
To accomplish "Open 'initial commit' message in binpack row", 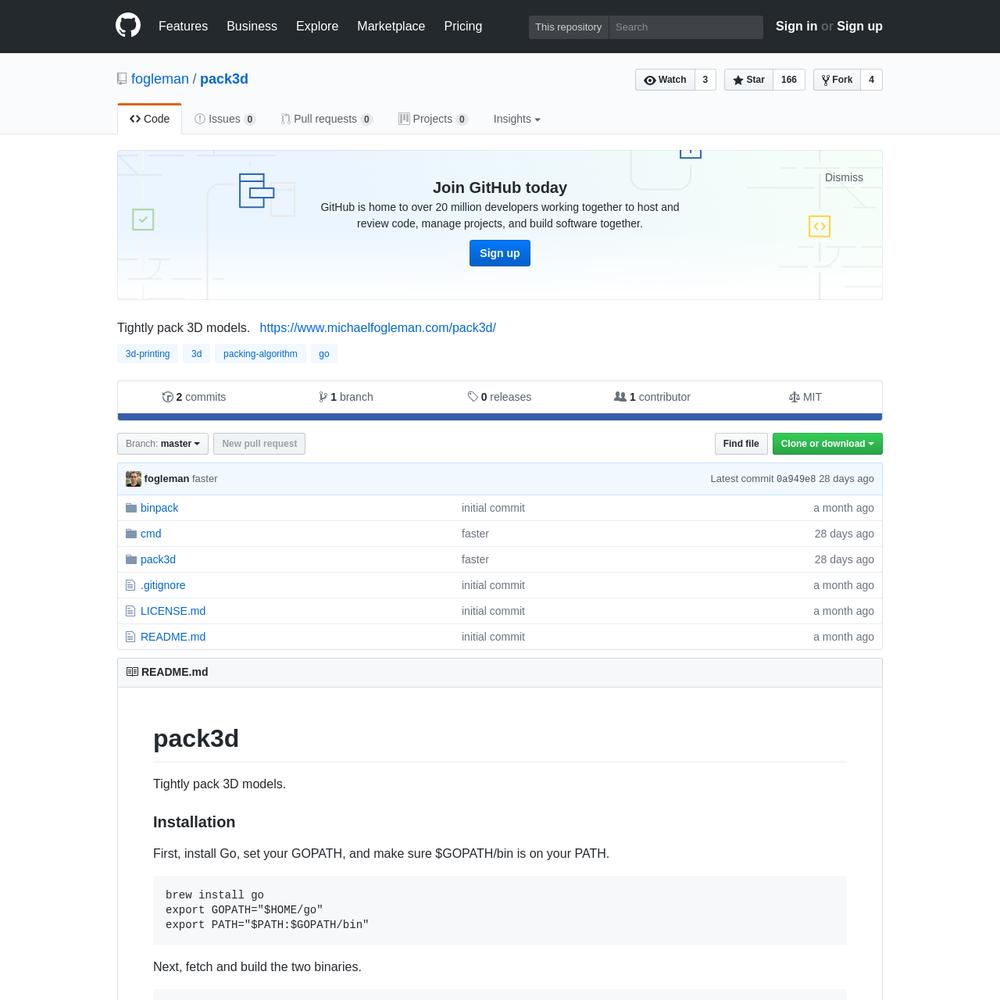I will [493, 508].
